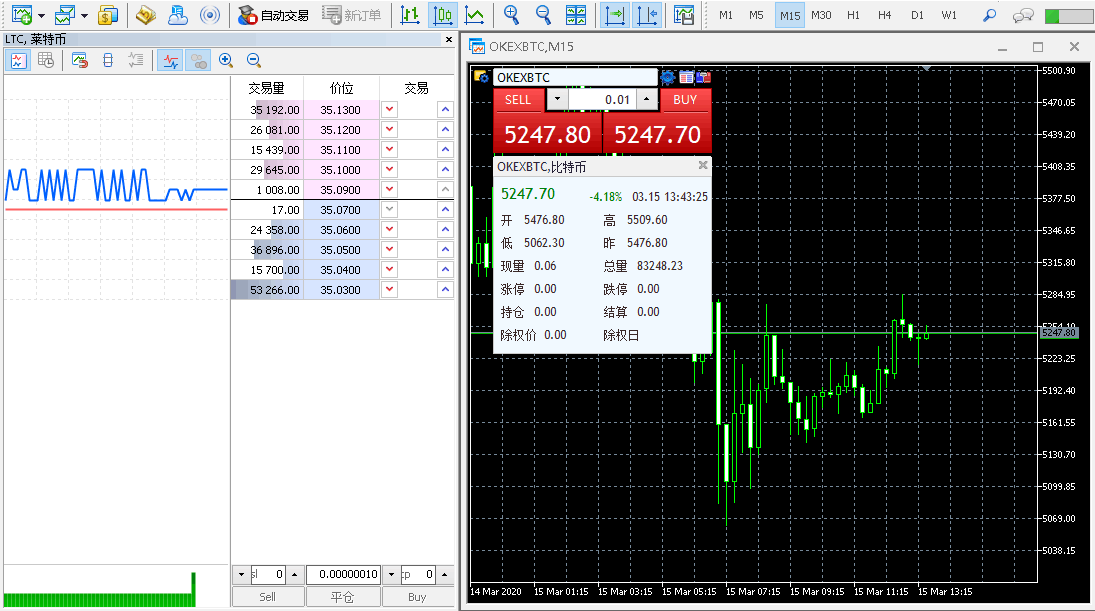Click the 平仓 close position button
The width and height of the screenshot is (1095, 611).
point(343,596)
